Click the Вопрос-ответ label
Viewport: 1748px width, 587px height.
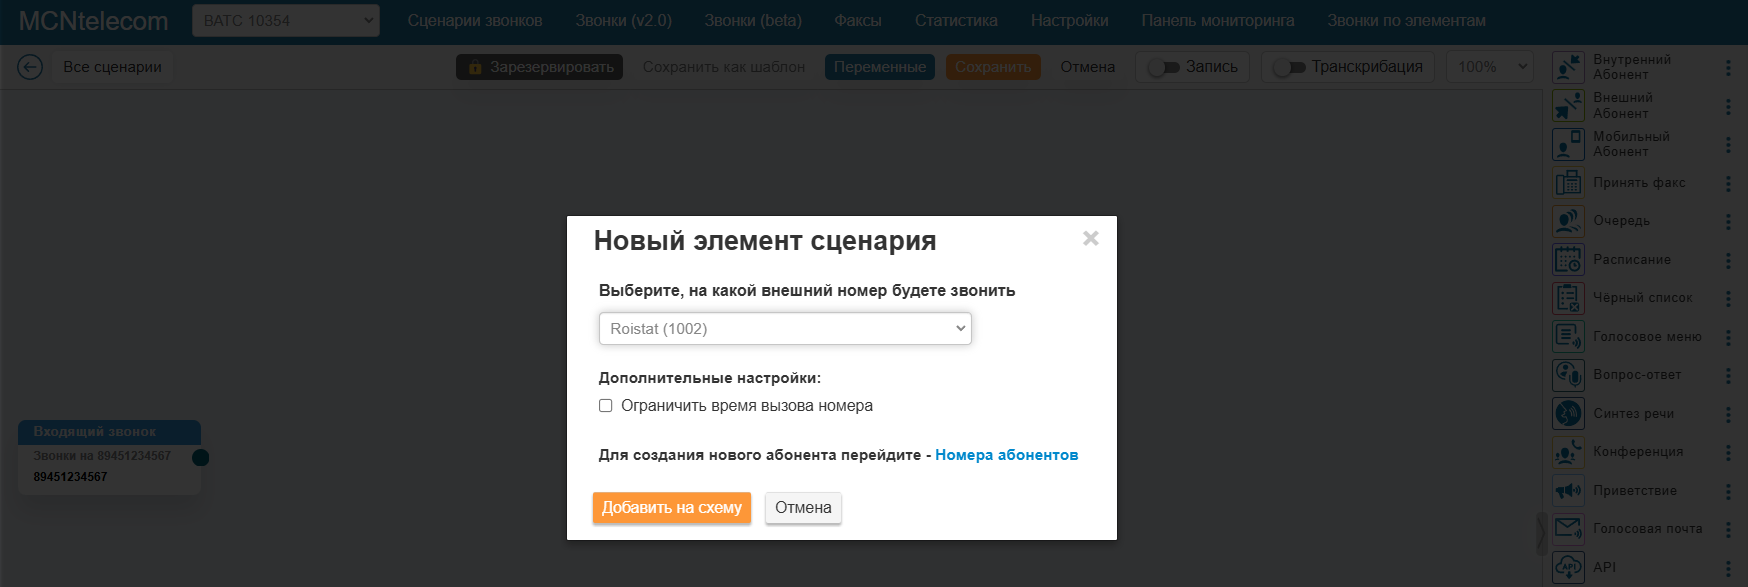[1637, 375]
